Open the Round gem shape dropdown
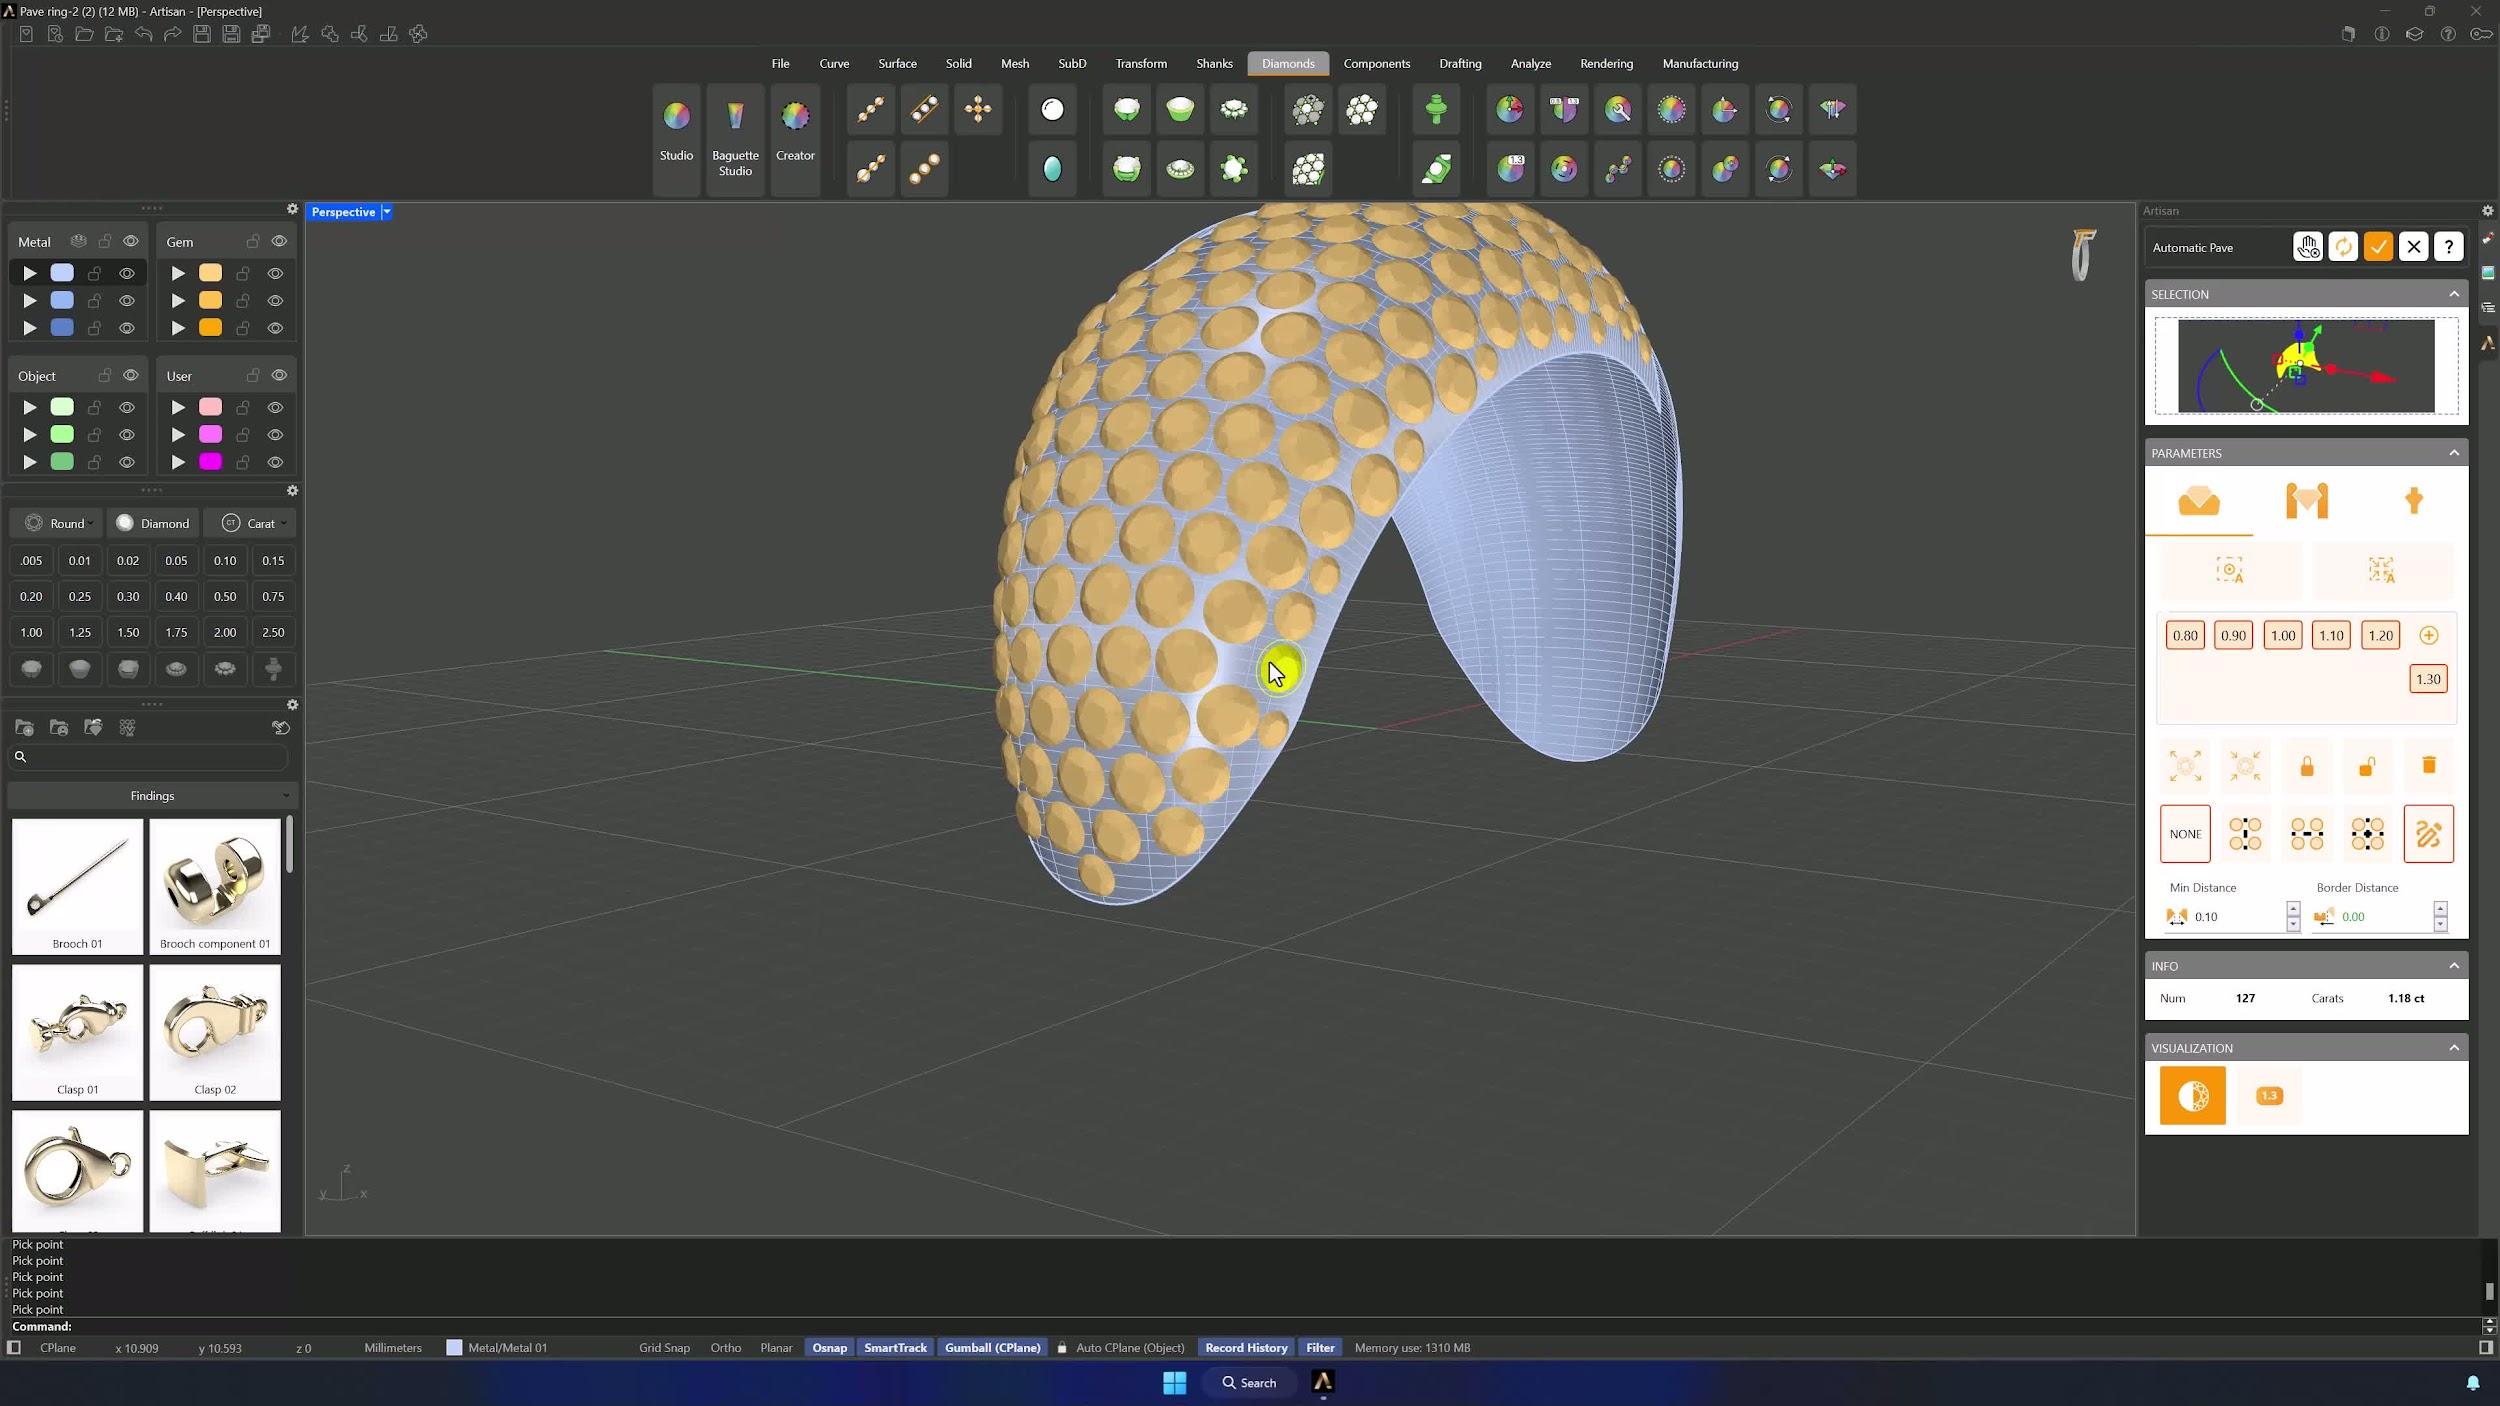Image resolution: width=2500 pixels, height=1406 pixels. pos(57,523)
